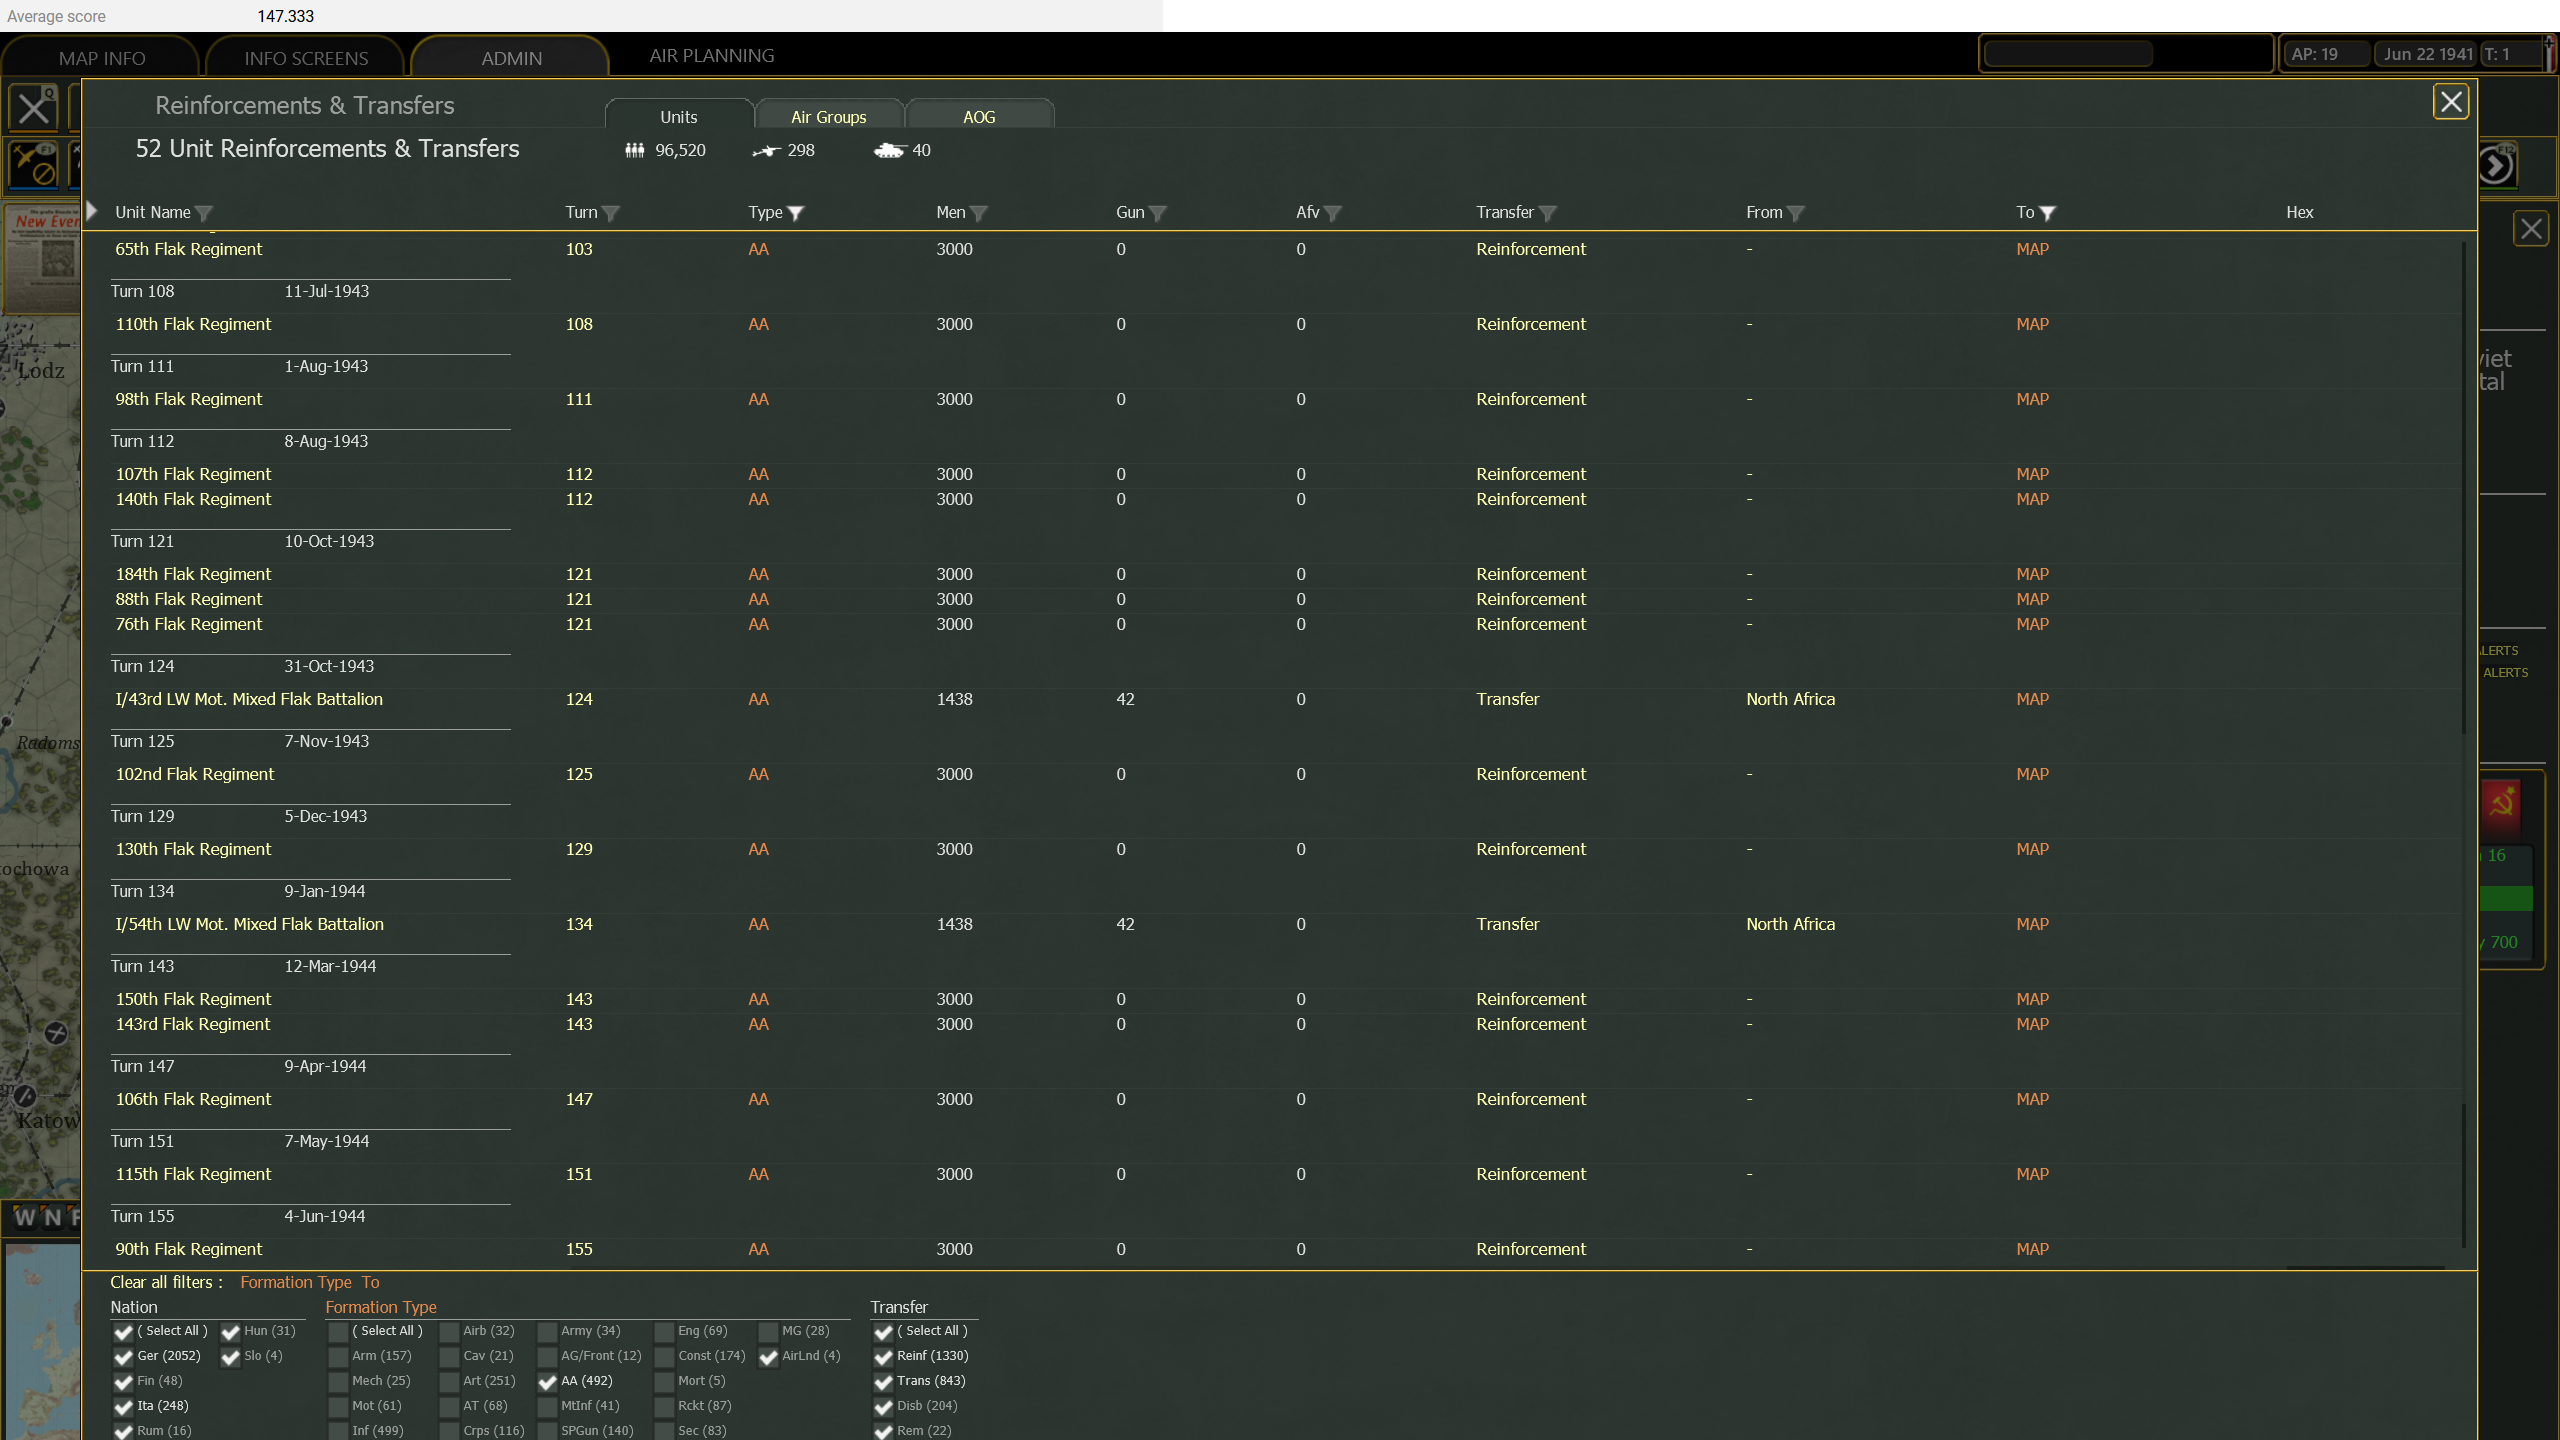Switch to the AOG tab
2560x1440 pixels.
[979, 116]
